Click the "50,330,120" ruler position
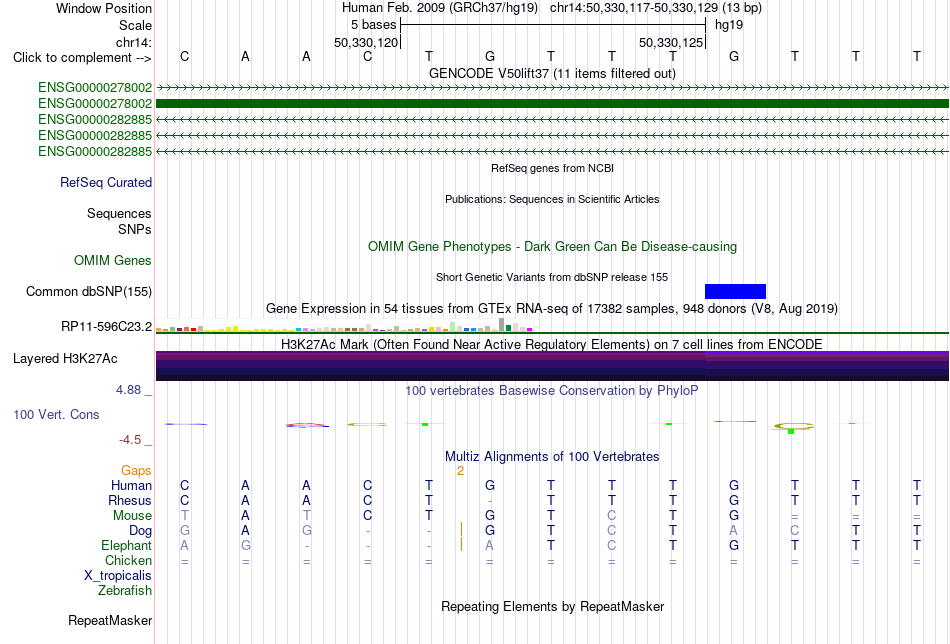This screenshot has width=950, height=644. [x=366, y=42]
